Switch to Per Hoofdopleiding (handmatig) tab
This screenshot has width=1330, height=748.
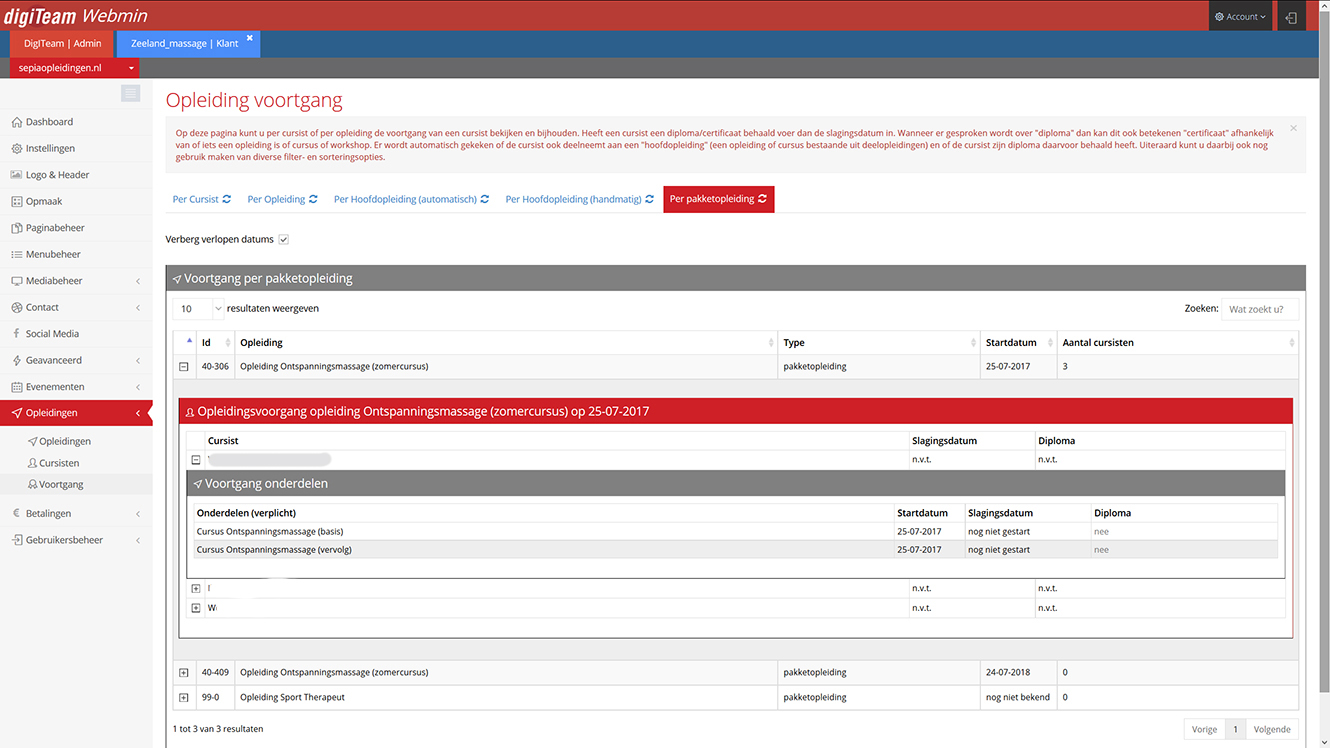tap(580, 199)
